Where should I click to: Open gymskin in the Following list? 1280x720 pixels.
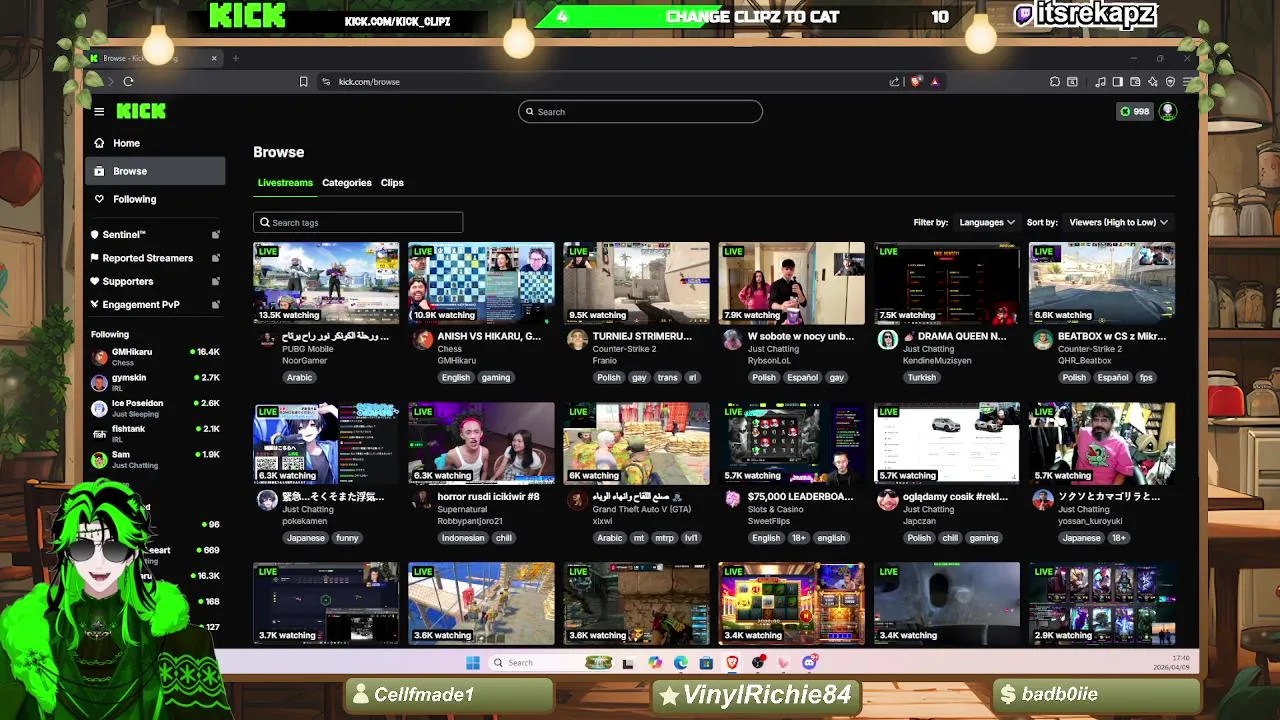[x=155, y=382]
